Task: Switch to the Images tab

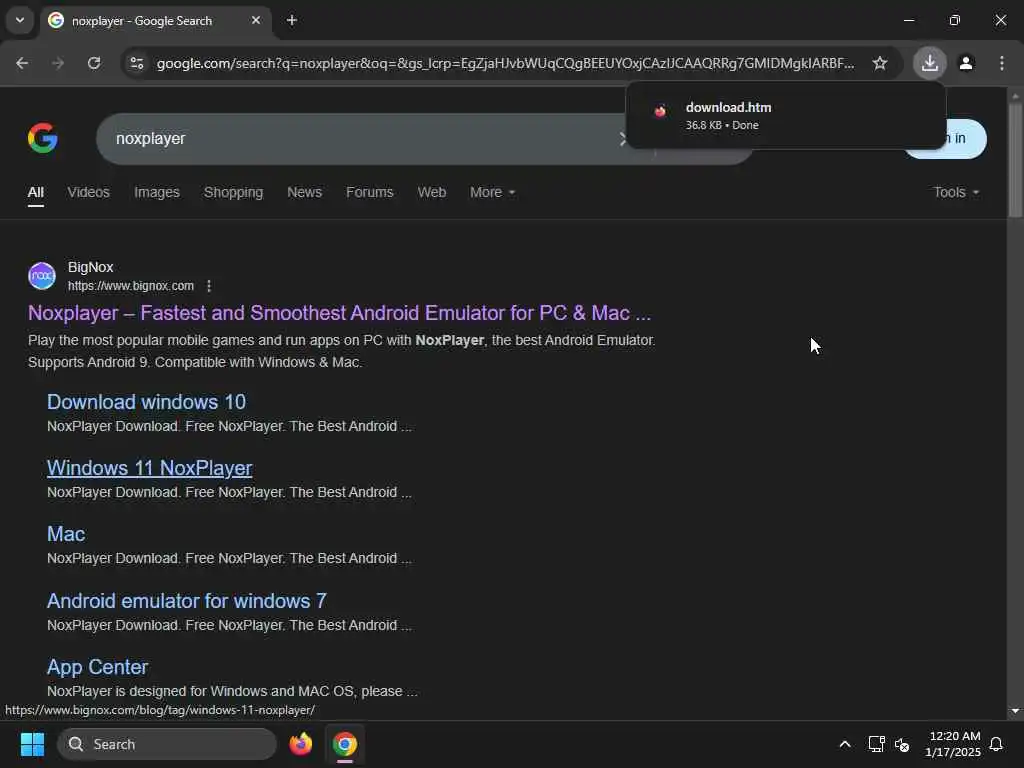Action: point(157,192)
